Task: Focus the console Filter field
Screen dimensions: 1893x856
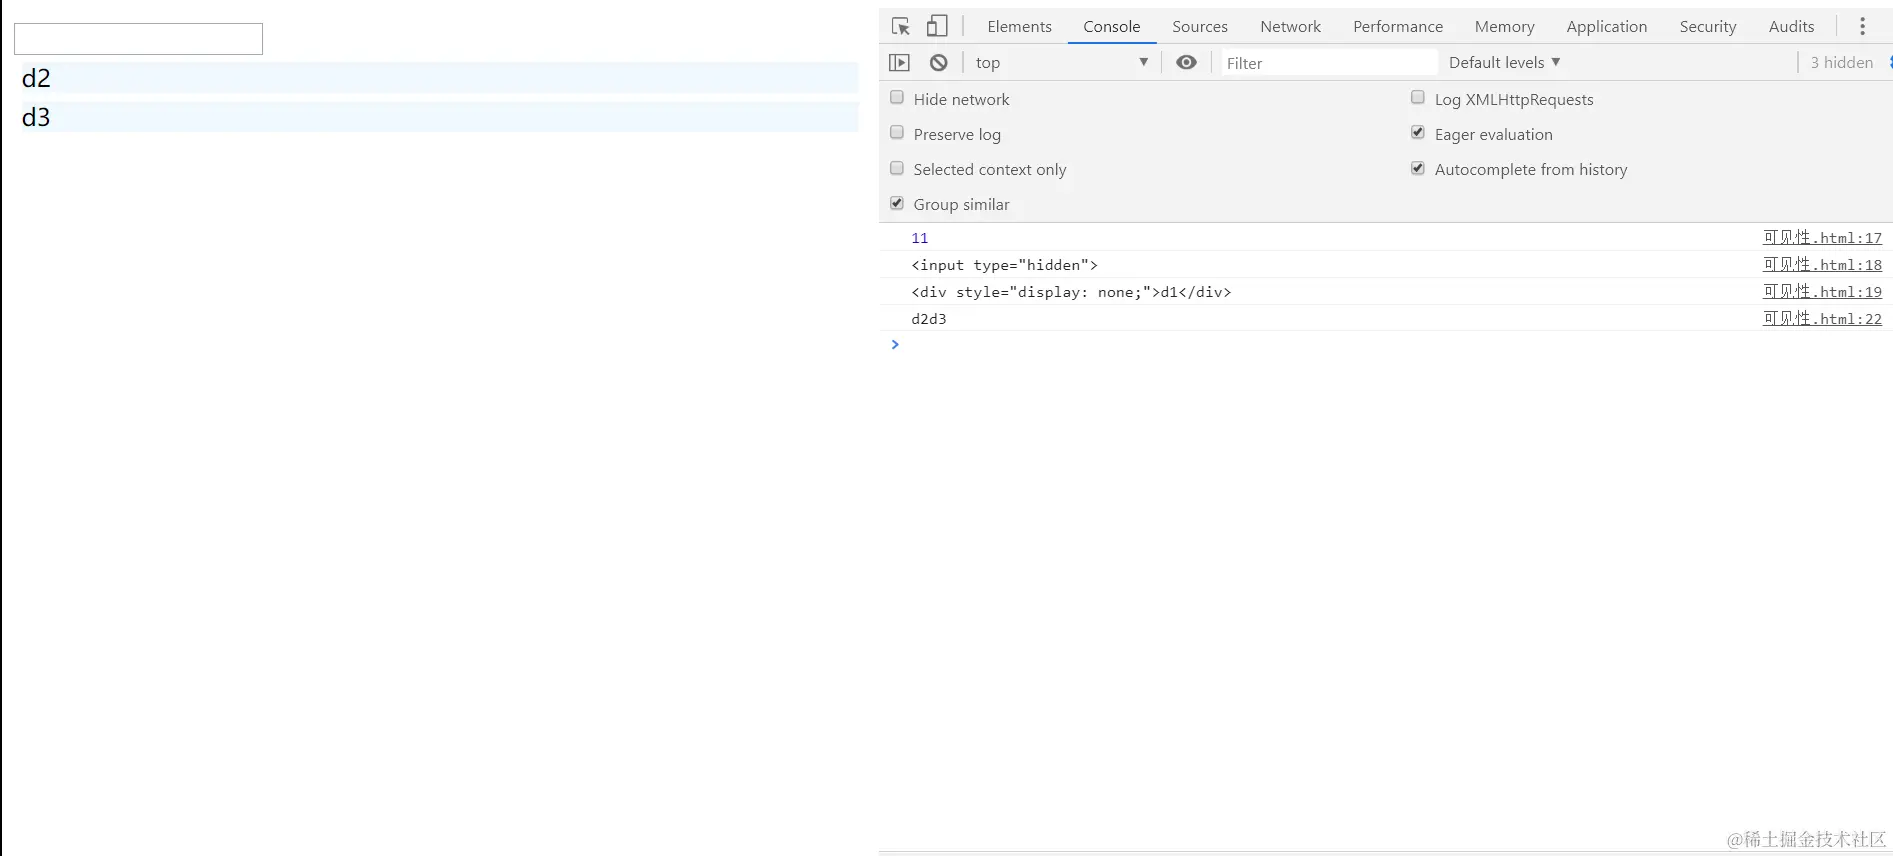Action: [1329, 63]
